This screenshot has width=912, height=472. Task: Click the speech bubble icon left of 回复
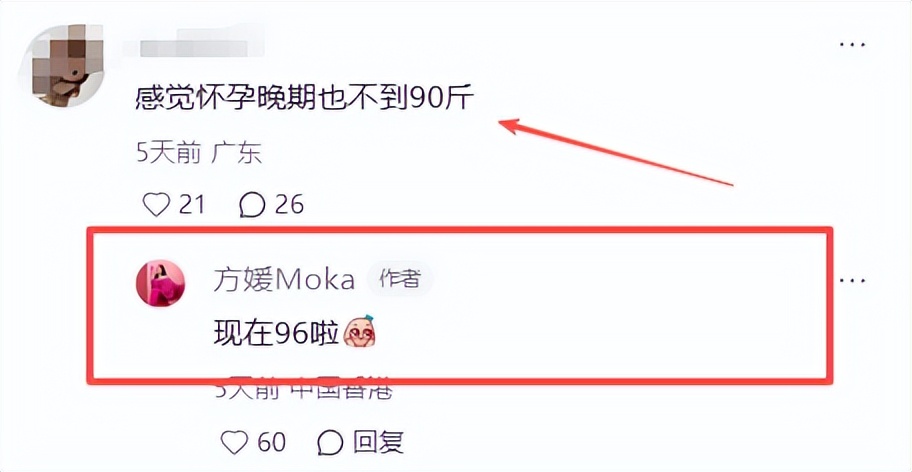tap(330, 442)
